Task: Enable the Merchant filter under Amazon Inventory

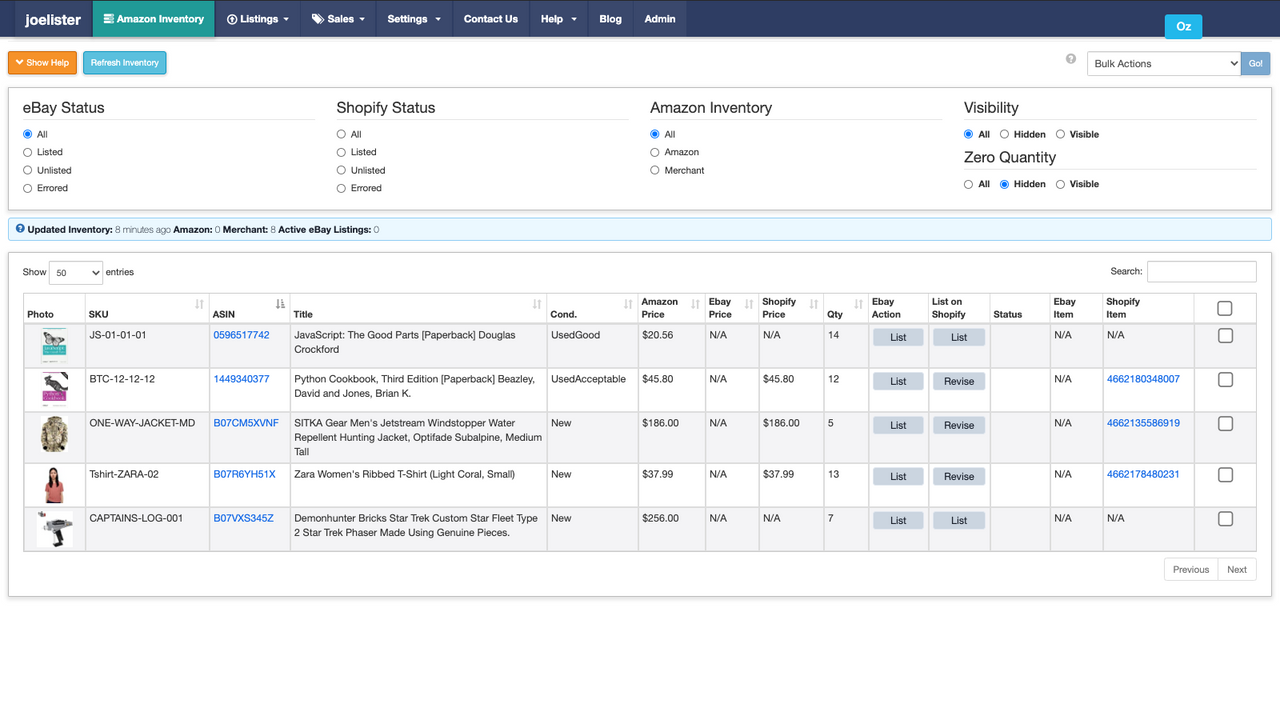Action: pos(654,170)
